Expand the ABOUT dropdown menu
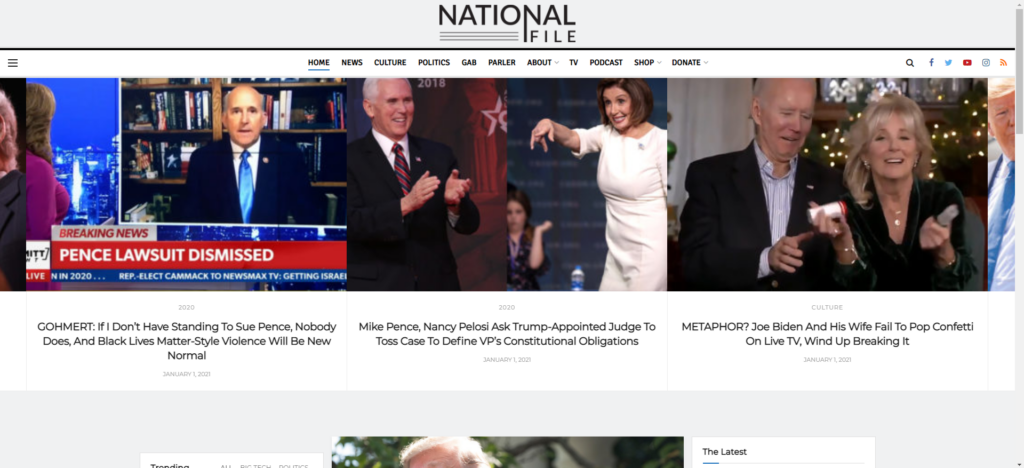This screenshot has height=468, width=1024. point(543,63)
